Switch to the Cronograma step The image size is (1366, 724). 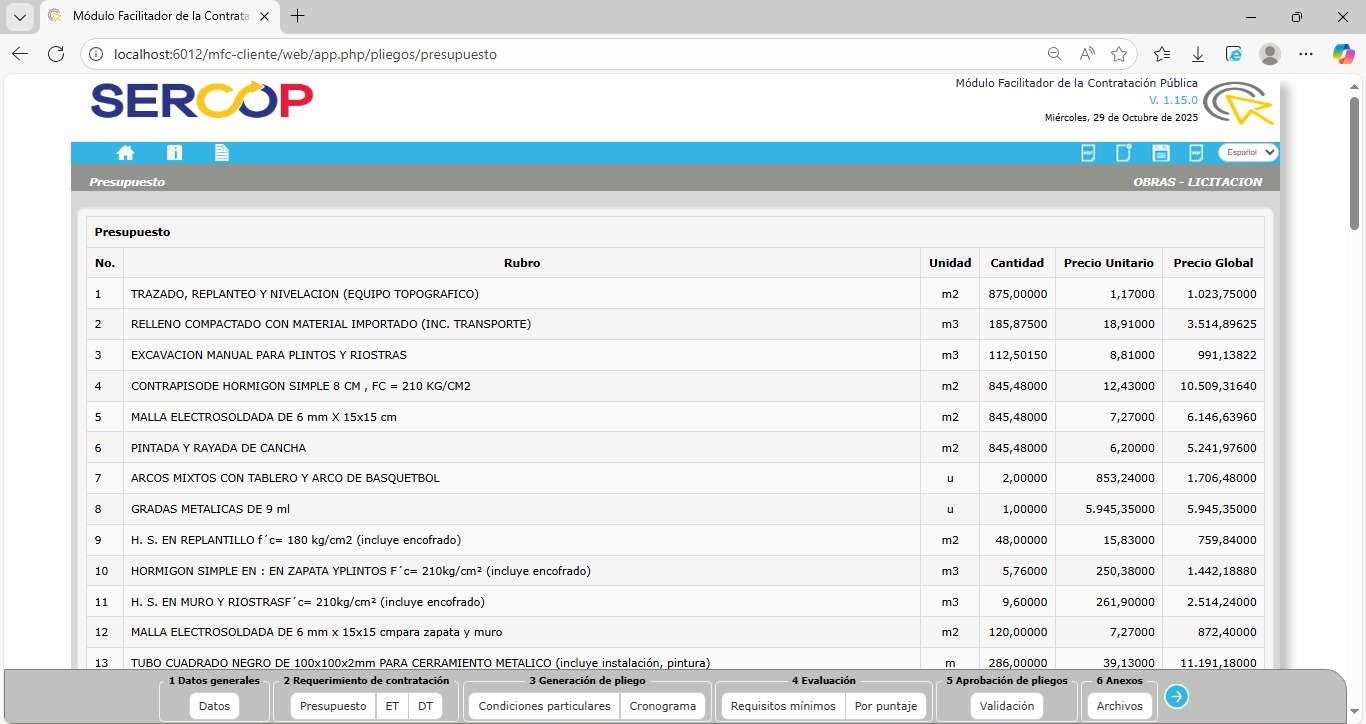(x=662, y=706)
